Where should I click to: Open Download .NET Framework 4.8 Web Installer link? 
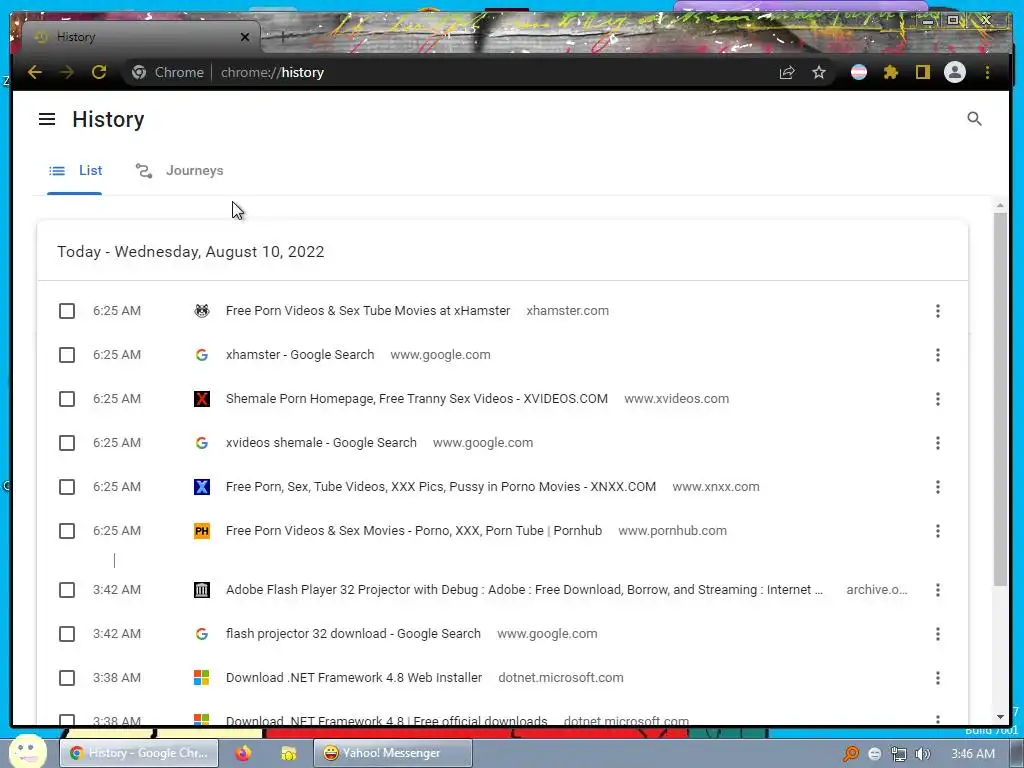(x=354, y=678)
